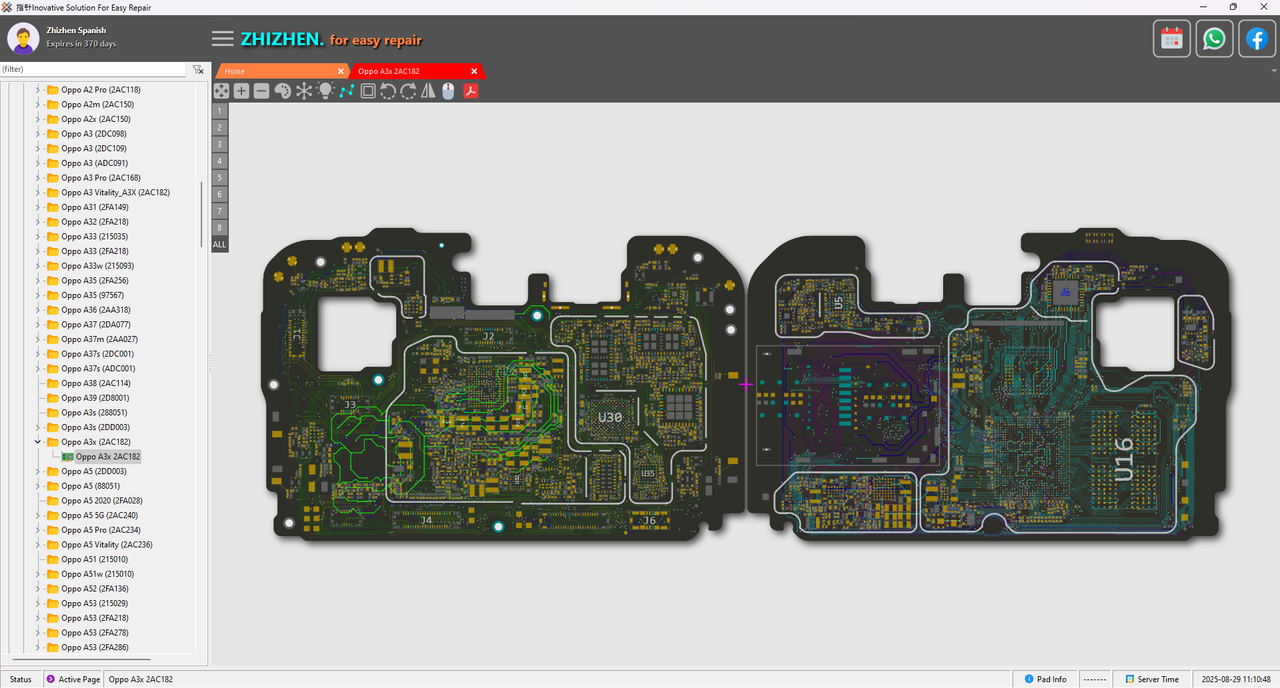Show layer 7
1280x688 pixels.
[219, 210]
